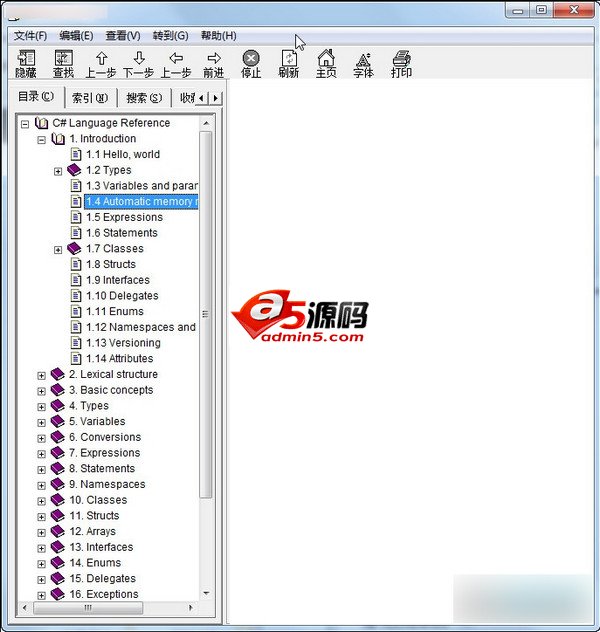The width and height of the screenshot is (600, 632).
Task: Open topic 1.13 Versioning
Action: (123, 343)
